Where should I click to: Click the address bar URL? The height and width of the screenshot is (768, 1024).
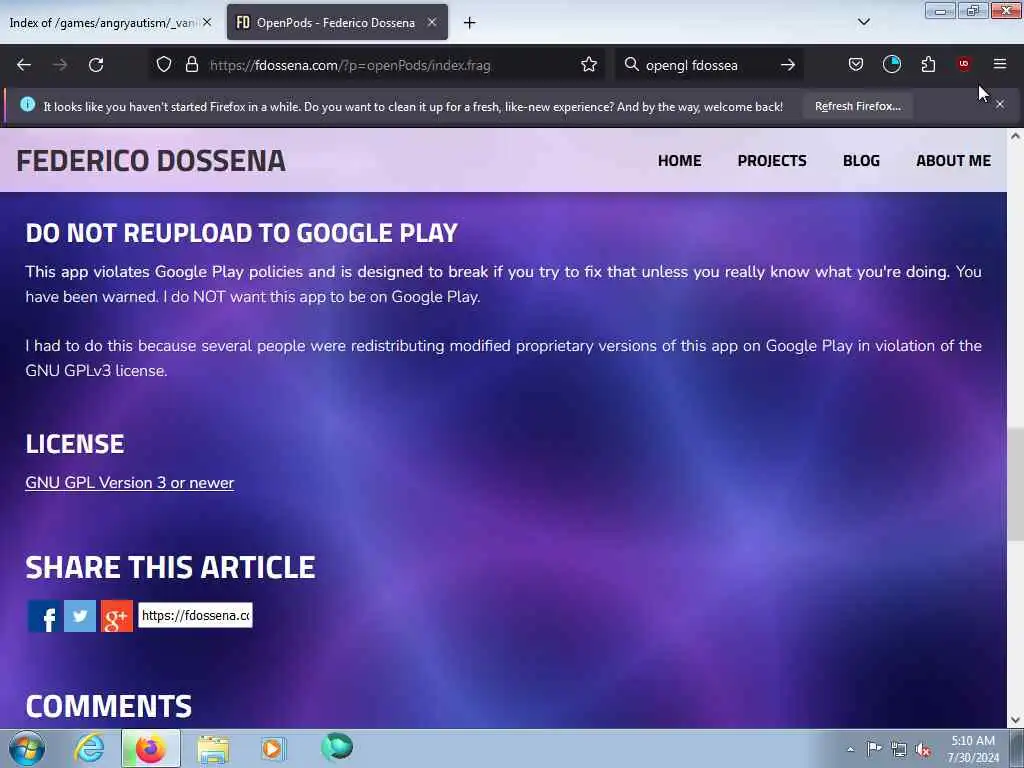[350, 65]
